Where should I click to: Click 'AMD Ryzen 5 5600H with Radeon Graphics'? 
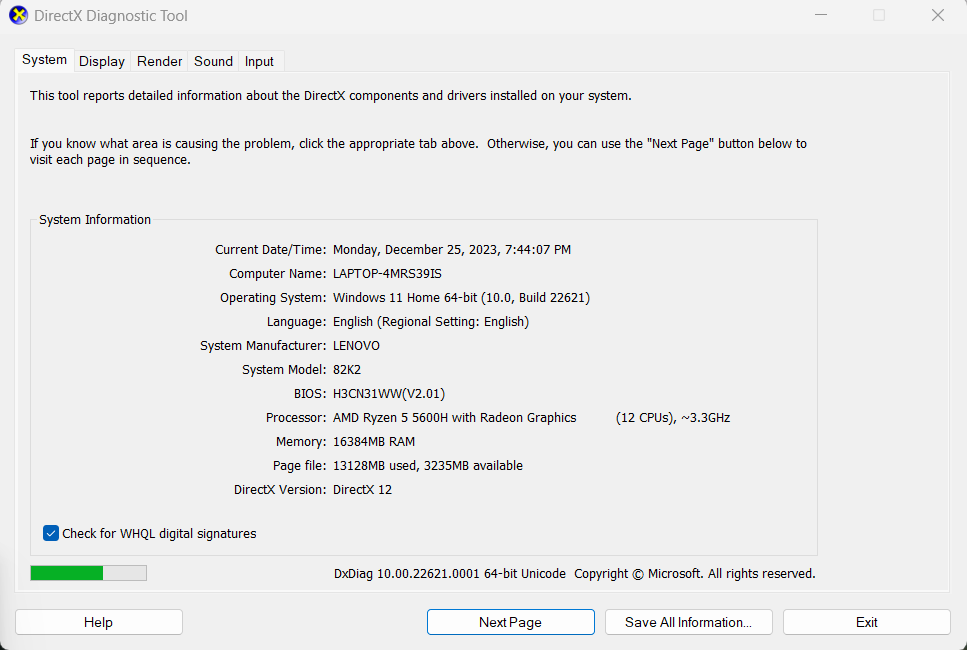click(455, 418)
